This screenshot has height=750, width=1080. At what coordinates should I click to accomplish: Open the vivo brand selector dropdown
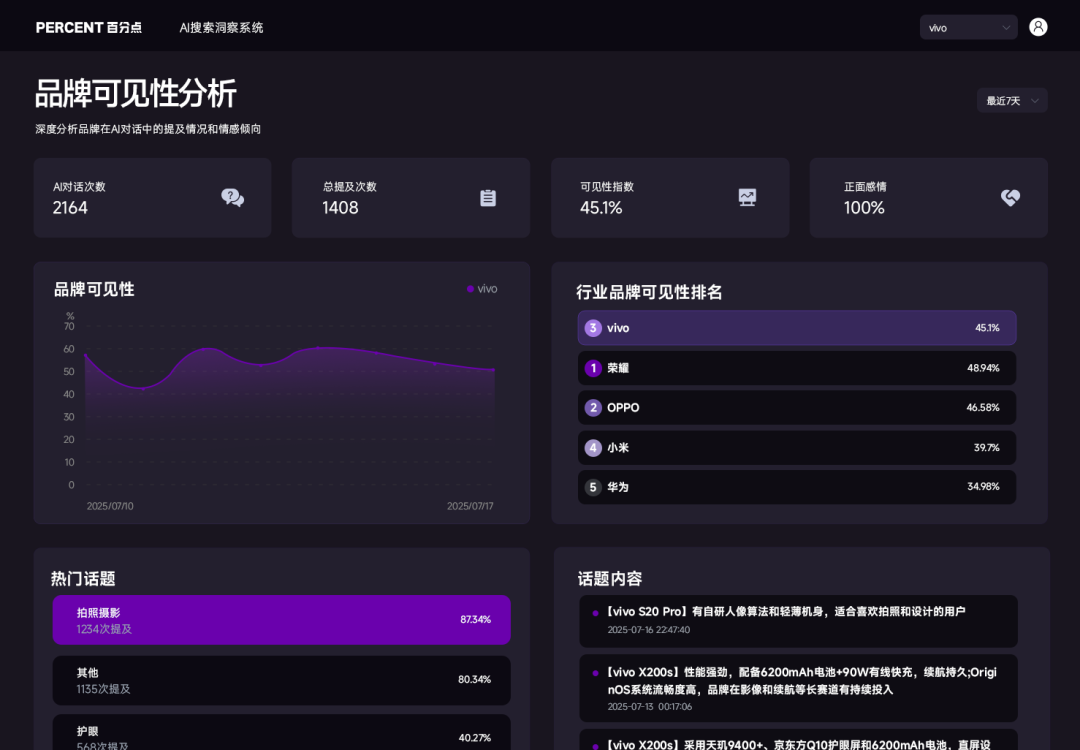[967, 26]
